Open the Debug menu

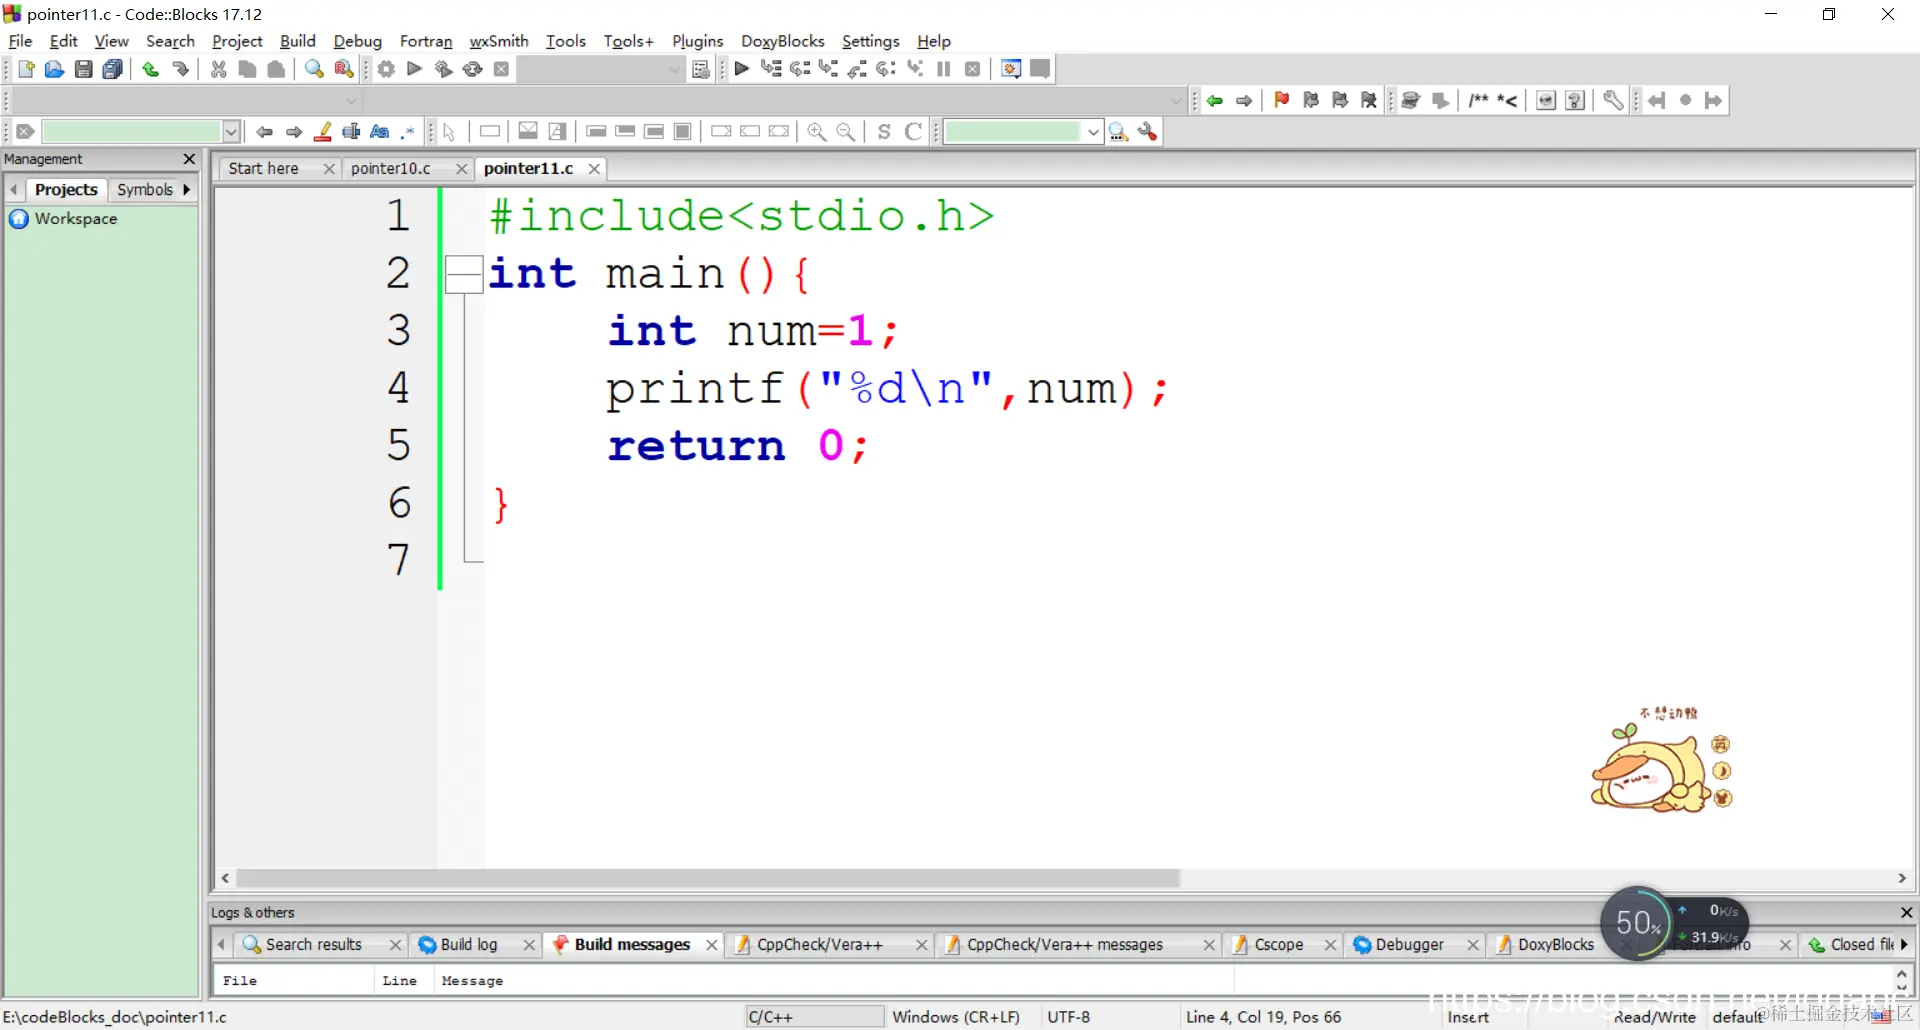coord(357,41)
